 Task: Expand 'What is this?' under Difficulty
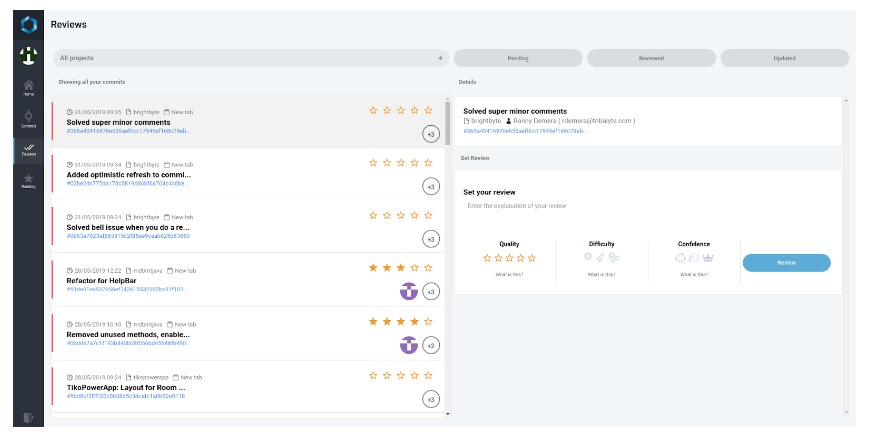601,274
